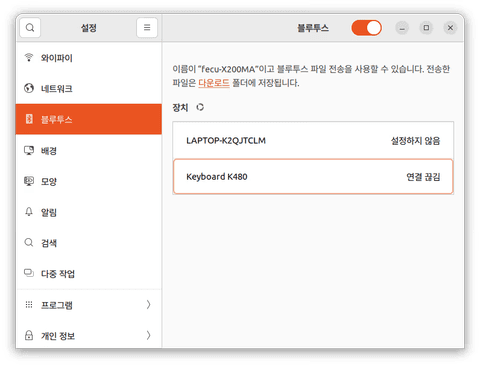The image size is (480, 366).
Task: Maximize the Settings window
Action: (426, 28)
